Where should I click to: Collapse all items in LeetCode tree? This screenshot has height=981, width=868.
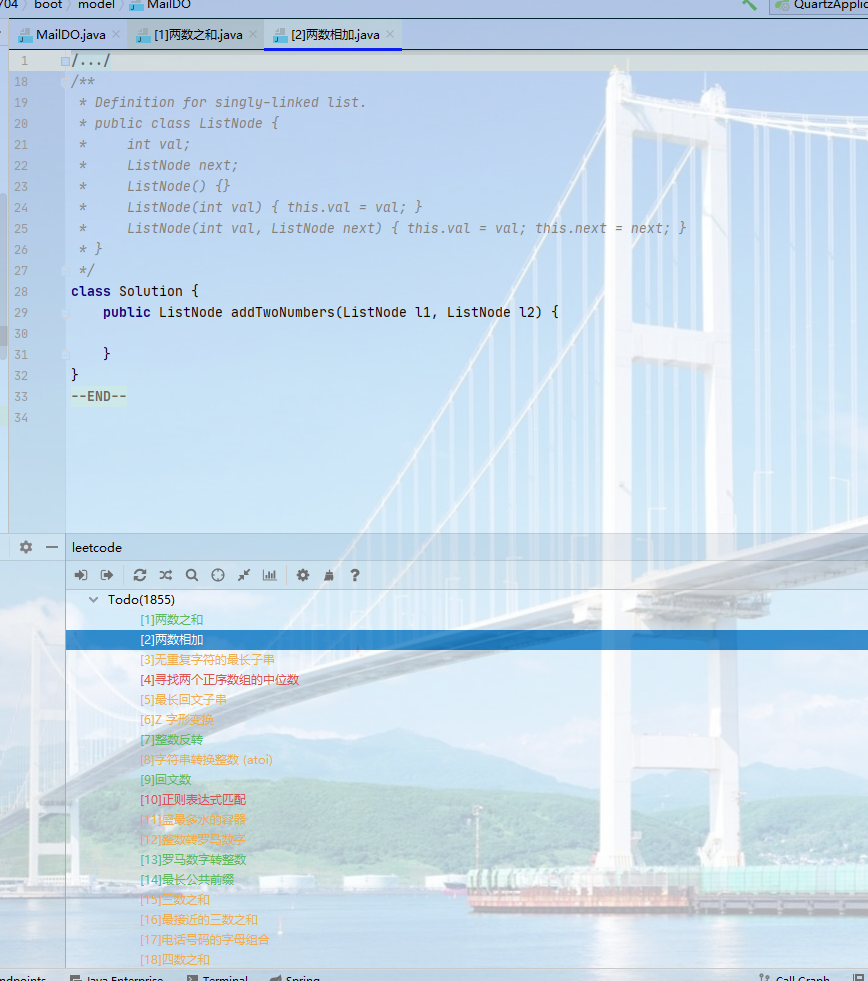pyautogui.click(x=243, y=575)
